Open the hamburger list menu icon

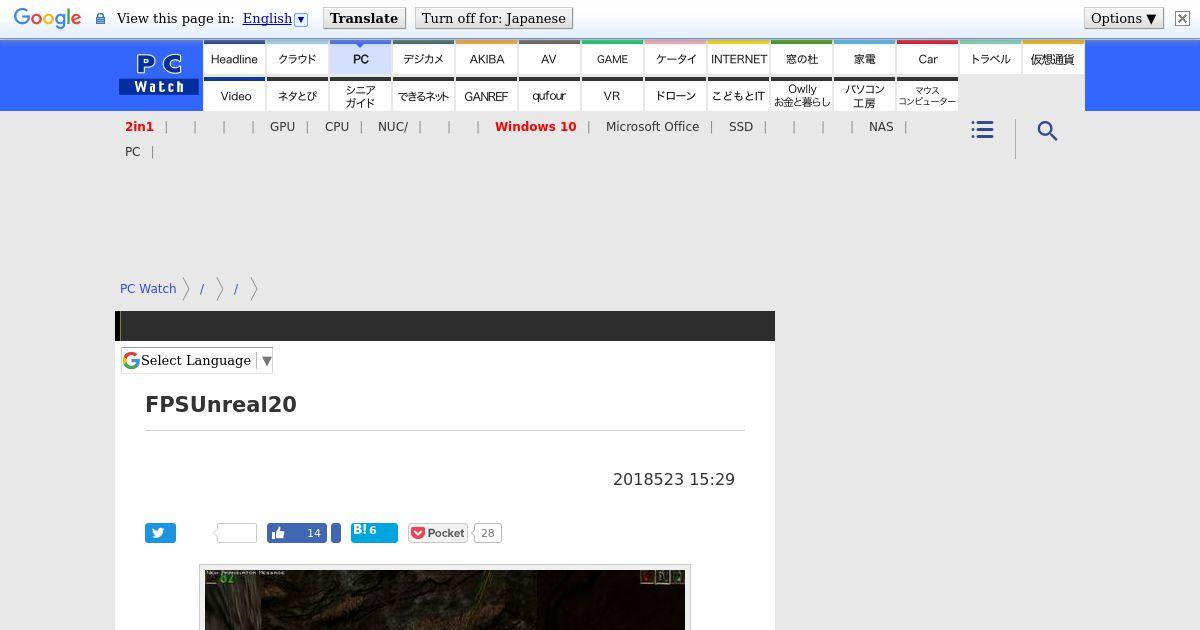pyautogui.click(x=982, y=130)
